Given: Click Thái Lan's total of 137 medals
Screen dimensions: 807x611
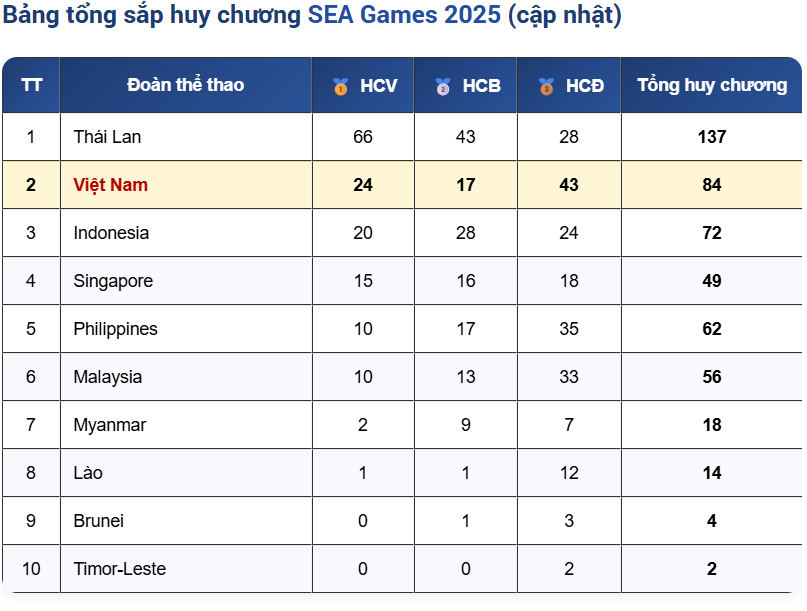Looking at the screenshot, I should (x=711, y=137).
